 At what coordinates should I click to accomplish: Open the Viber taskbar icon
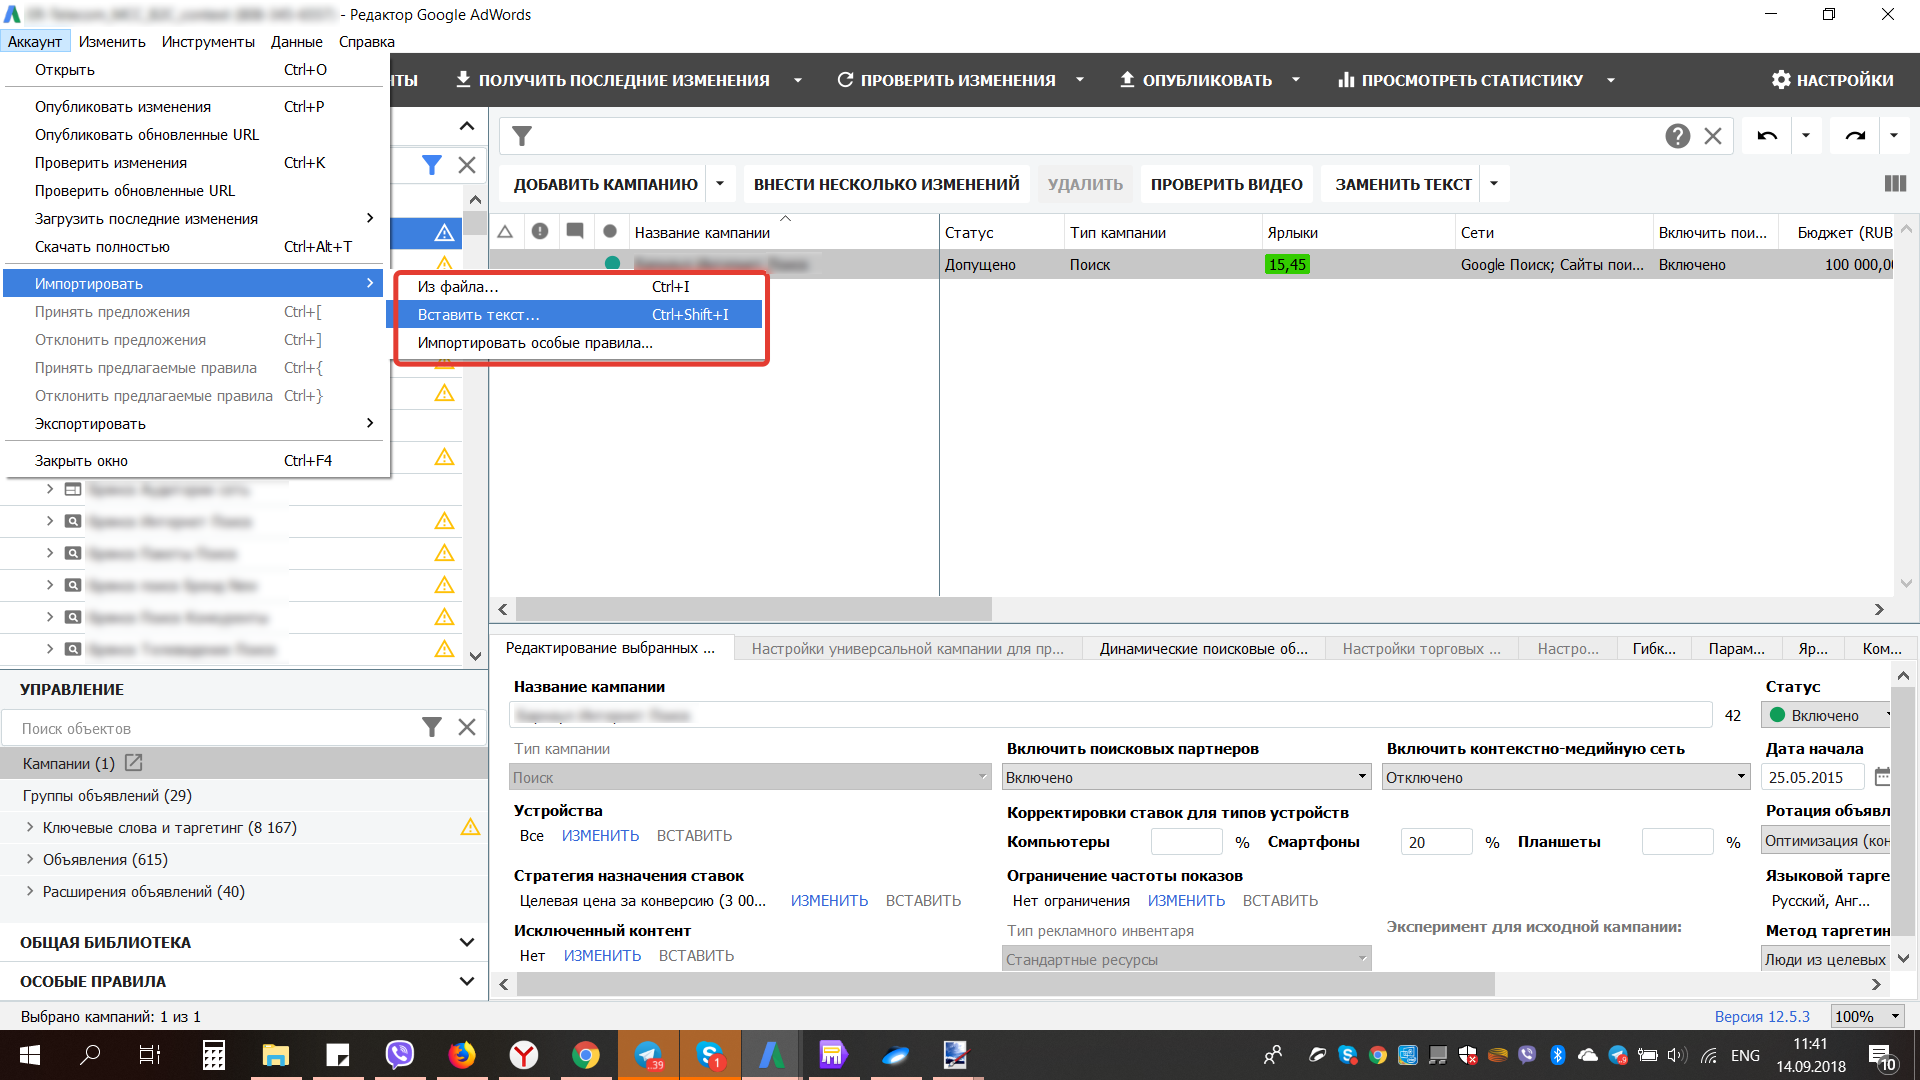tap(400, 1055)
